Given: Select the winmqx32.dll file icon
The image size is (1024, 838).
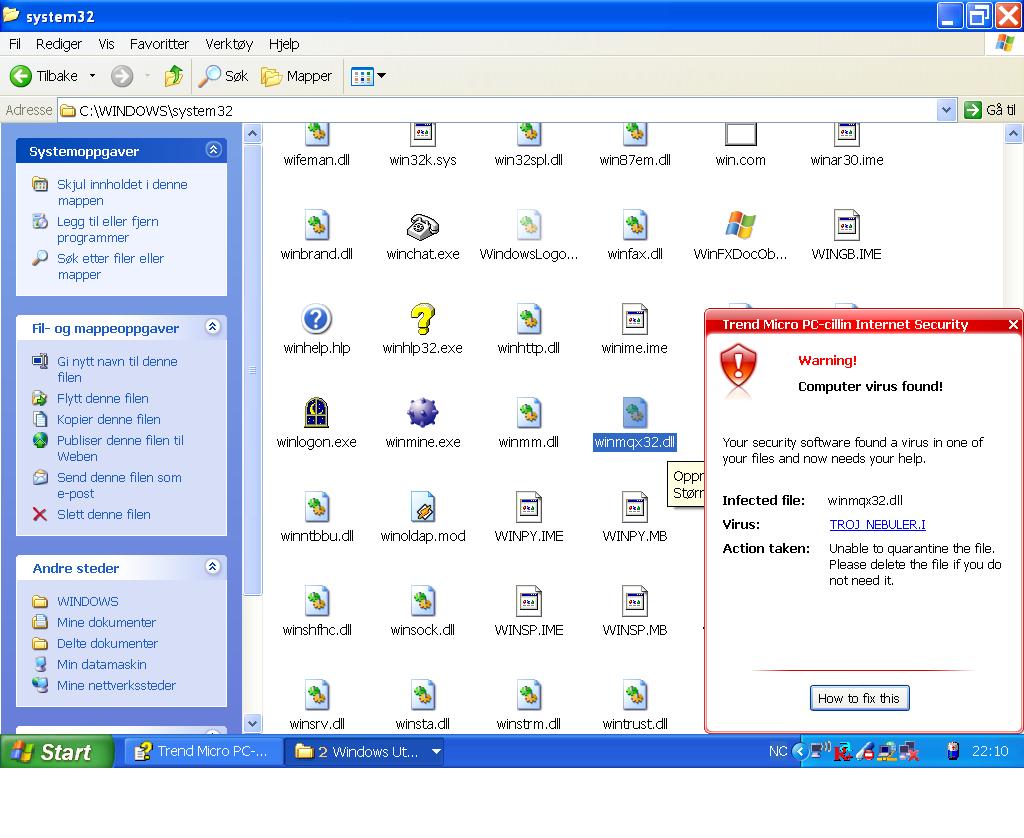Looking at the screenshot, I should pos(634,413).
